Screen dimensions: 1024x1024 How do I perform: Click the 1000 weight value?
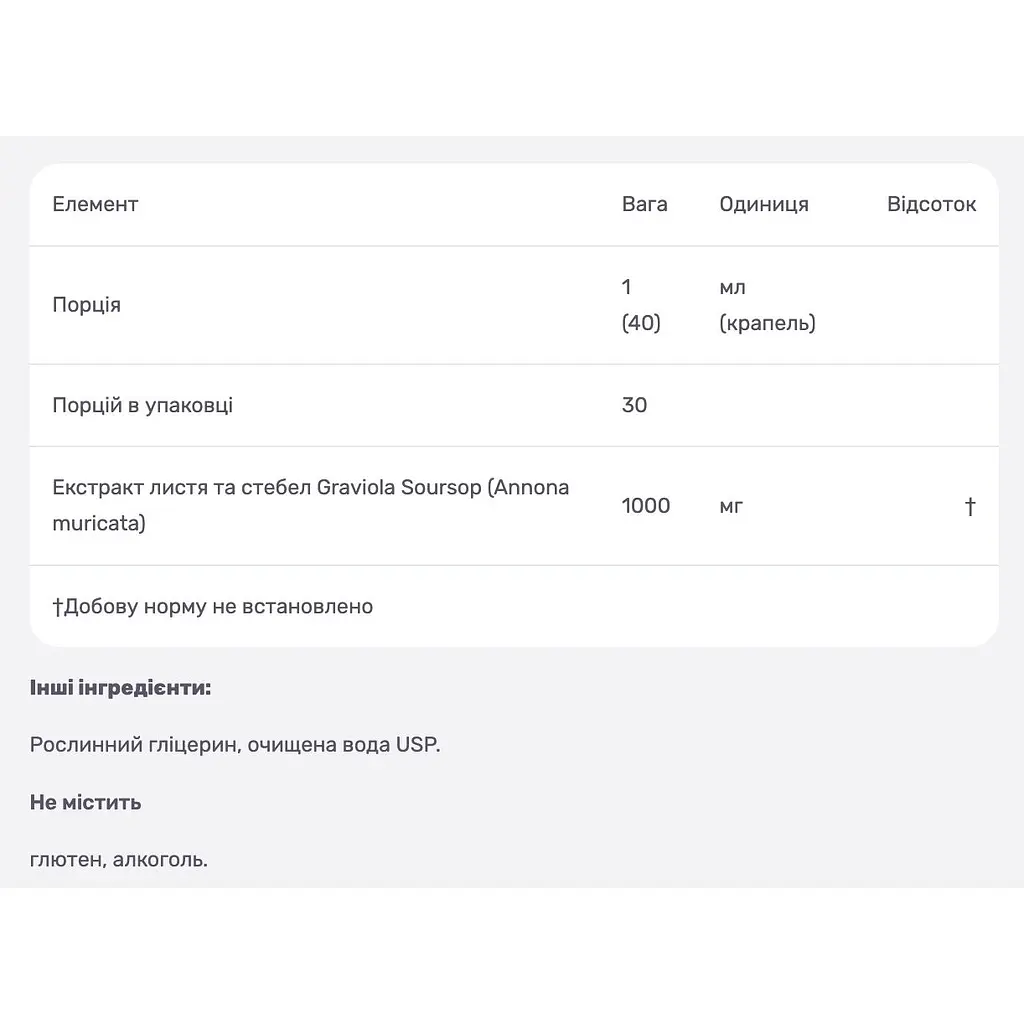coord(646,505)
